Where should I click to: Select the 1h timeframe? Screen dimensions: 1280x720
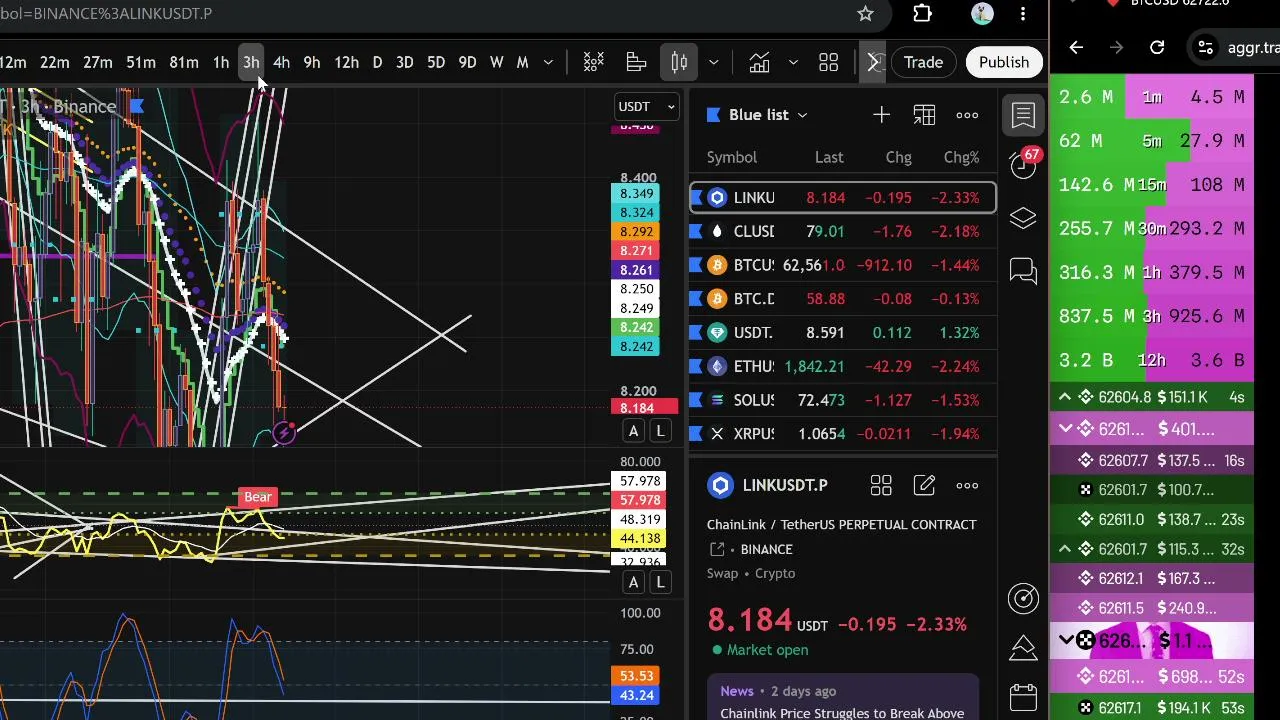coord(220,63)
